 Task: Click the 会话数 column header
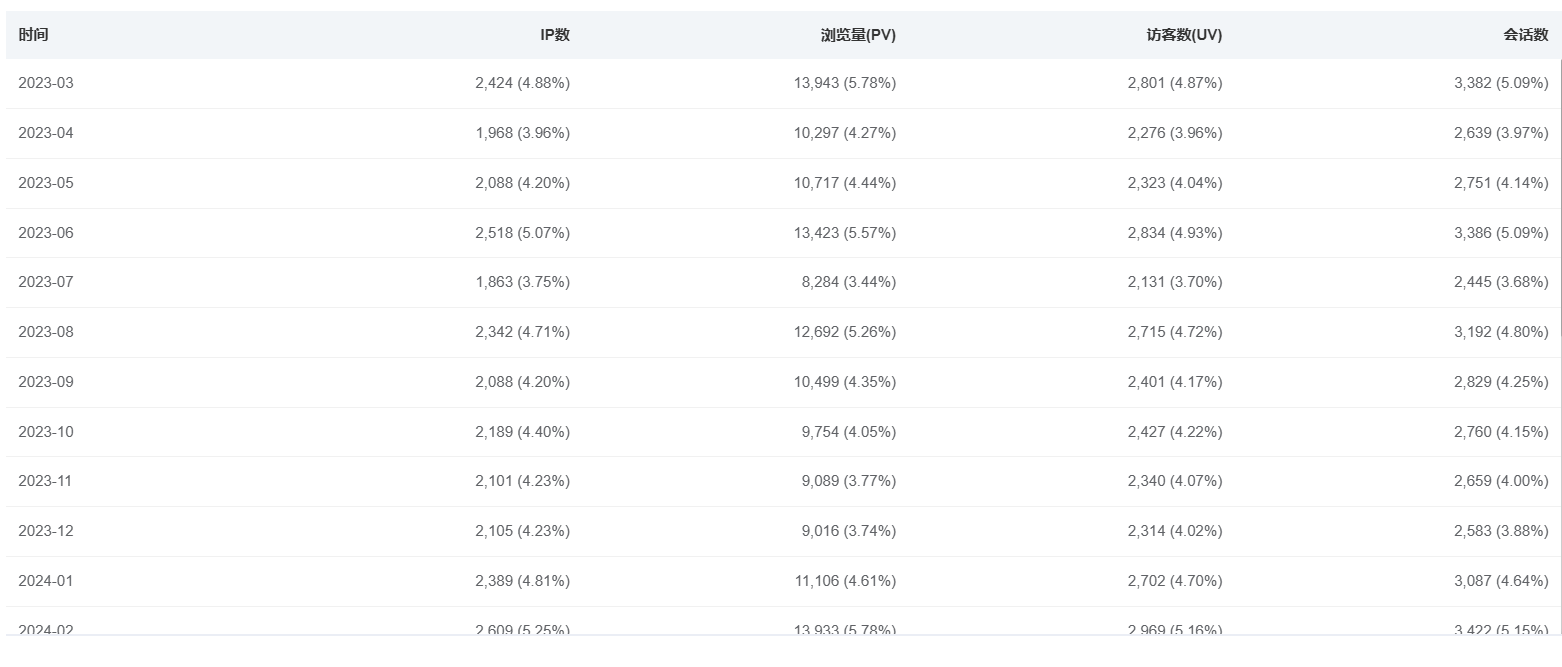[x=1525, y=35]
